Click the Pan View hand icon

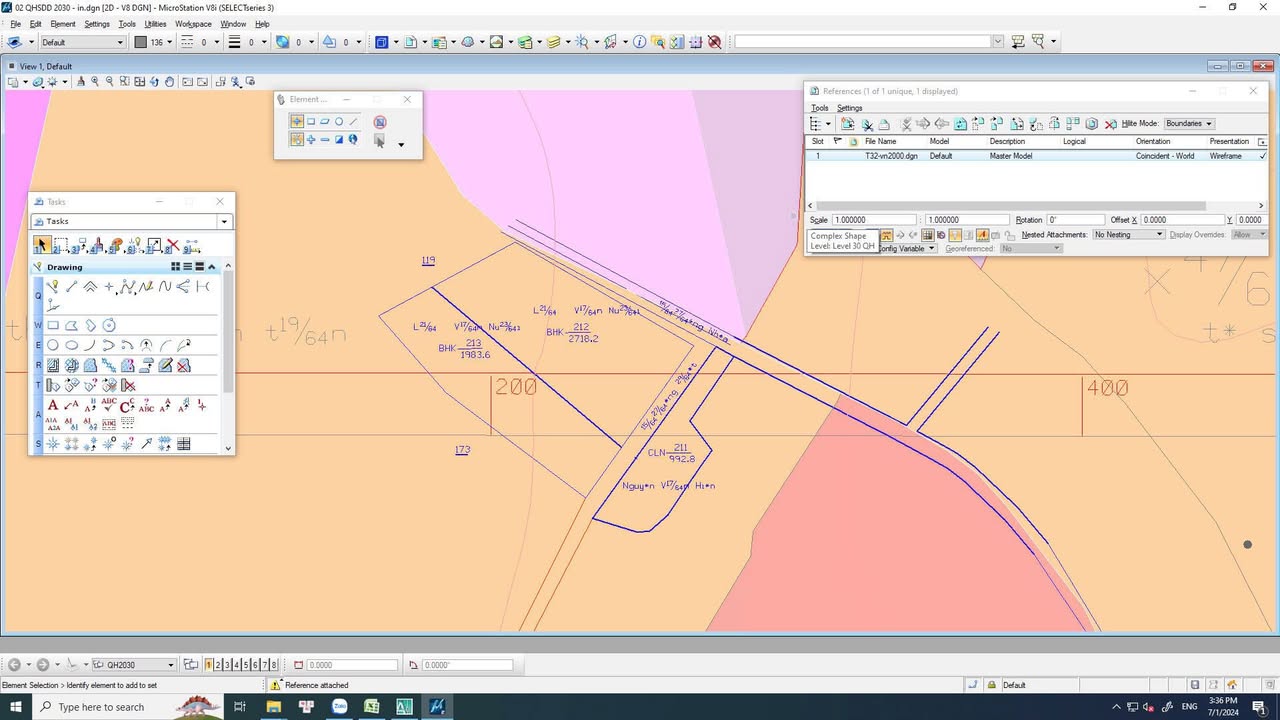[x=170, y=82]
